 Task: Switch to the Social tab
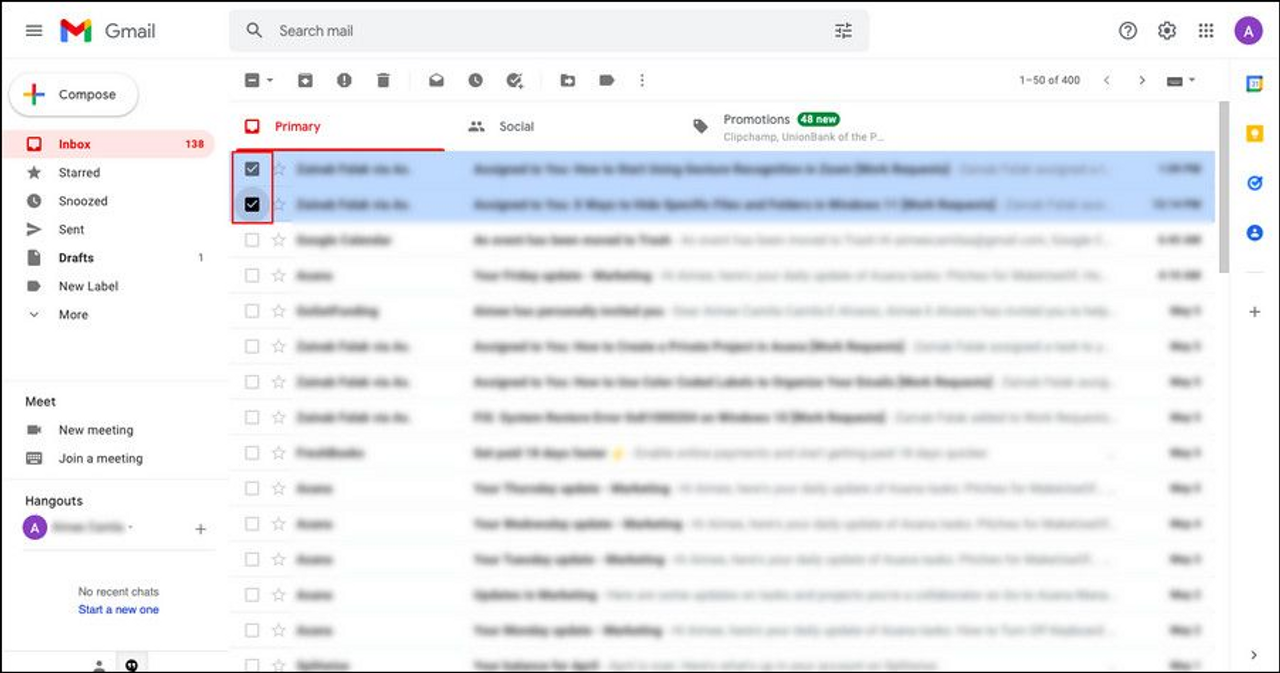click(x=516, y=127)
